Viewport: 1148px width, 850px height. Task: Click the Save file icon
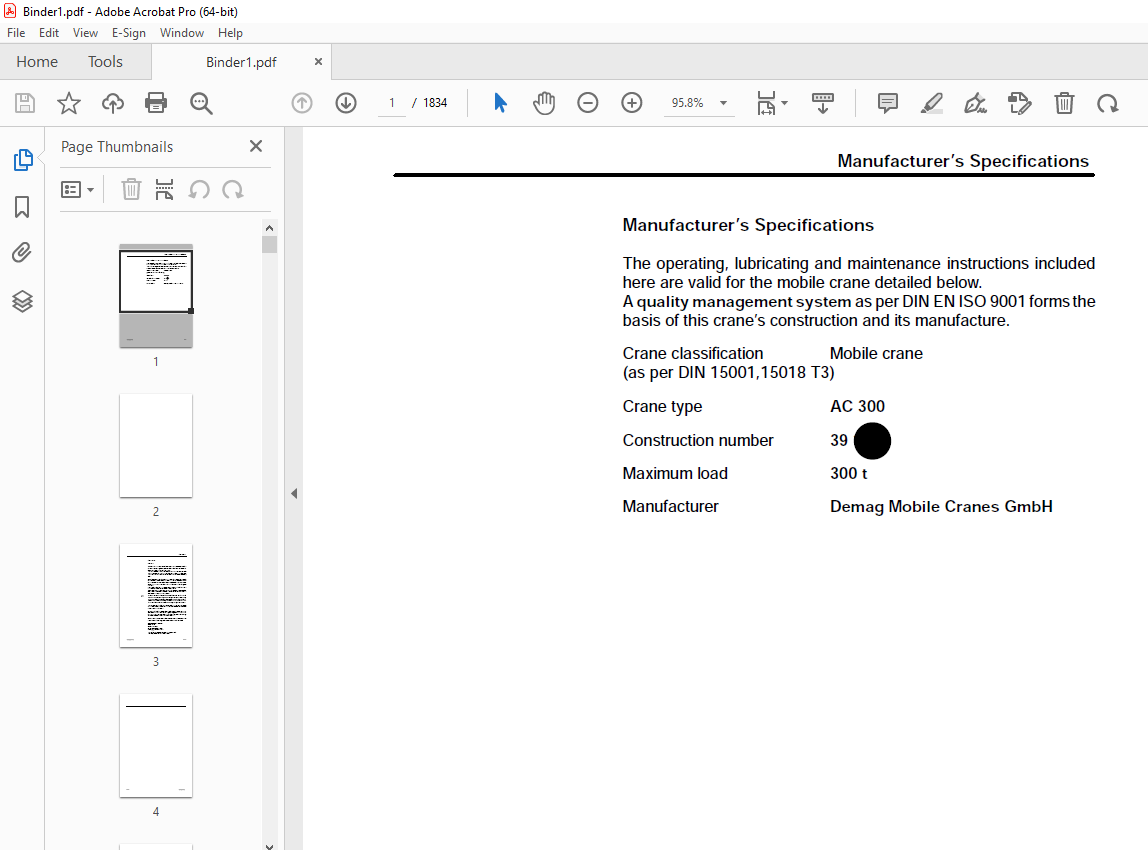25,103
